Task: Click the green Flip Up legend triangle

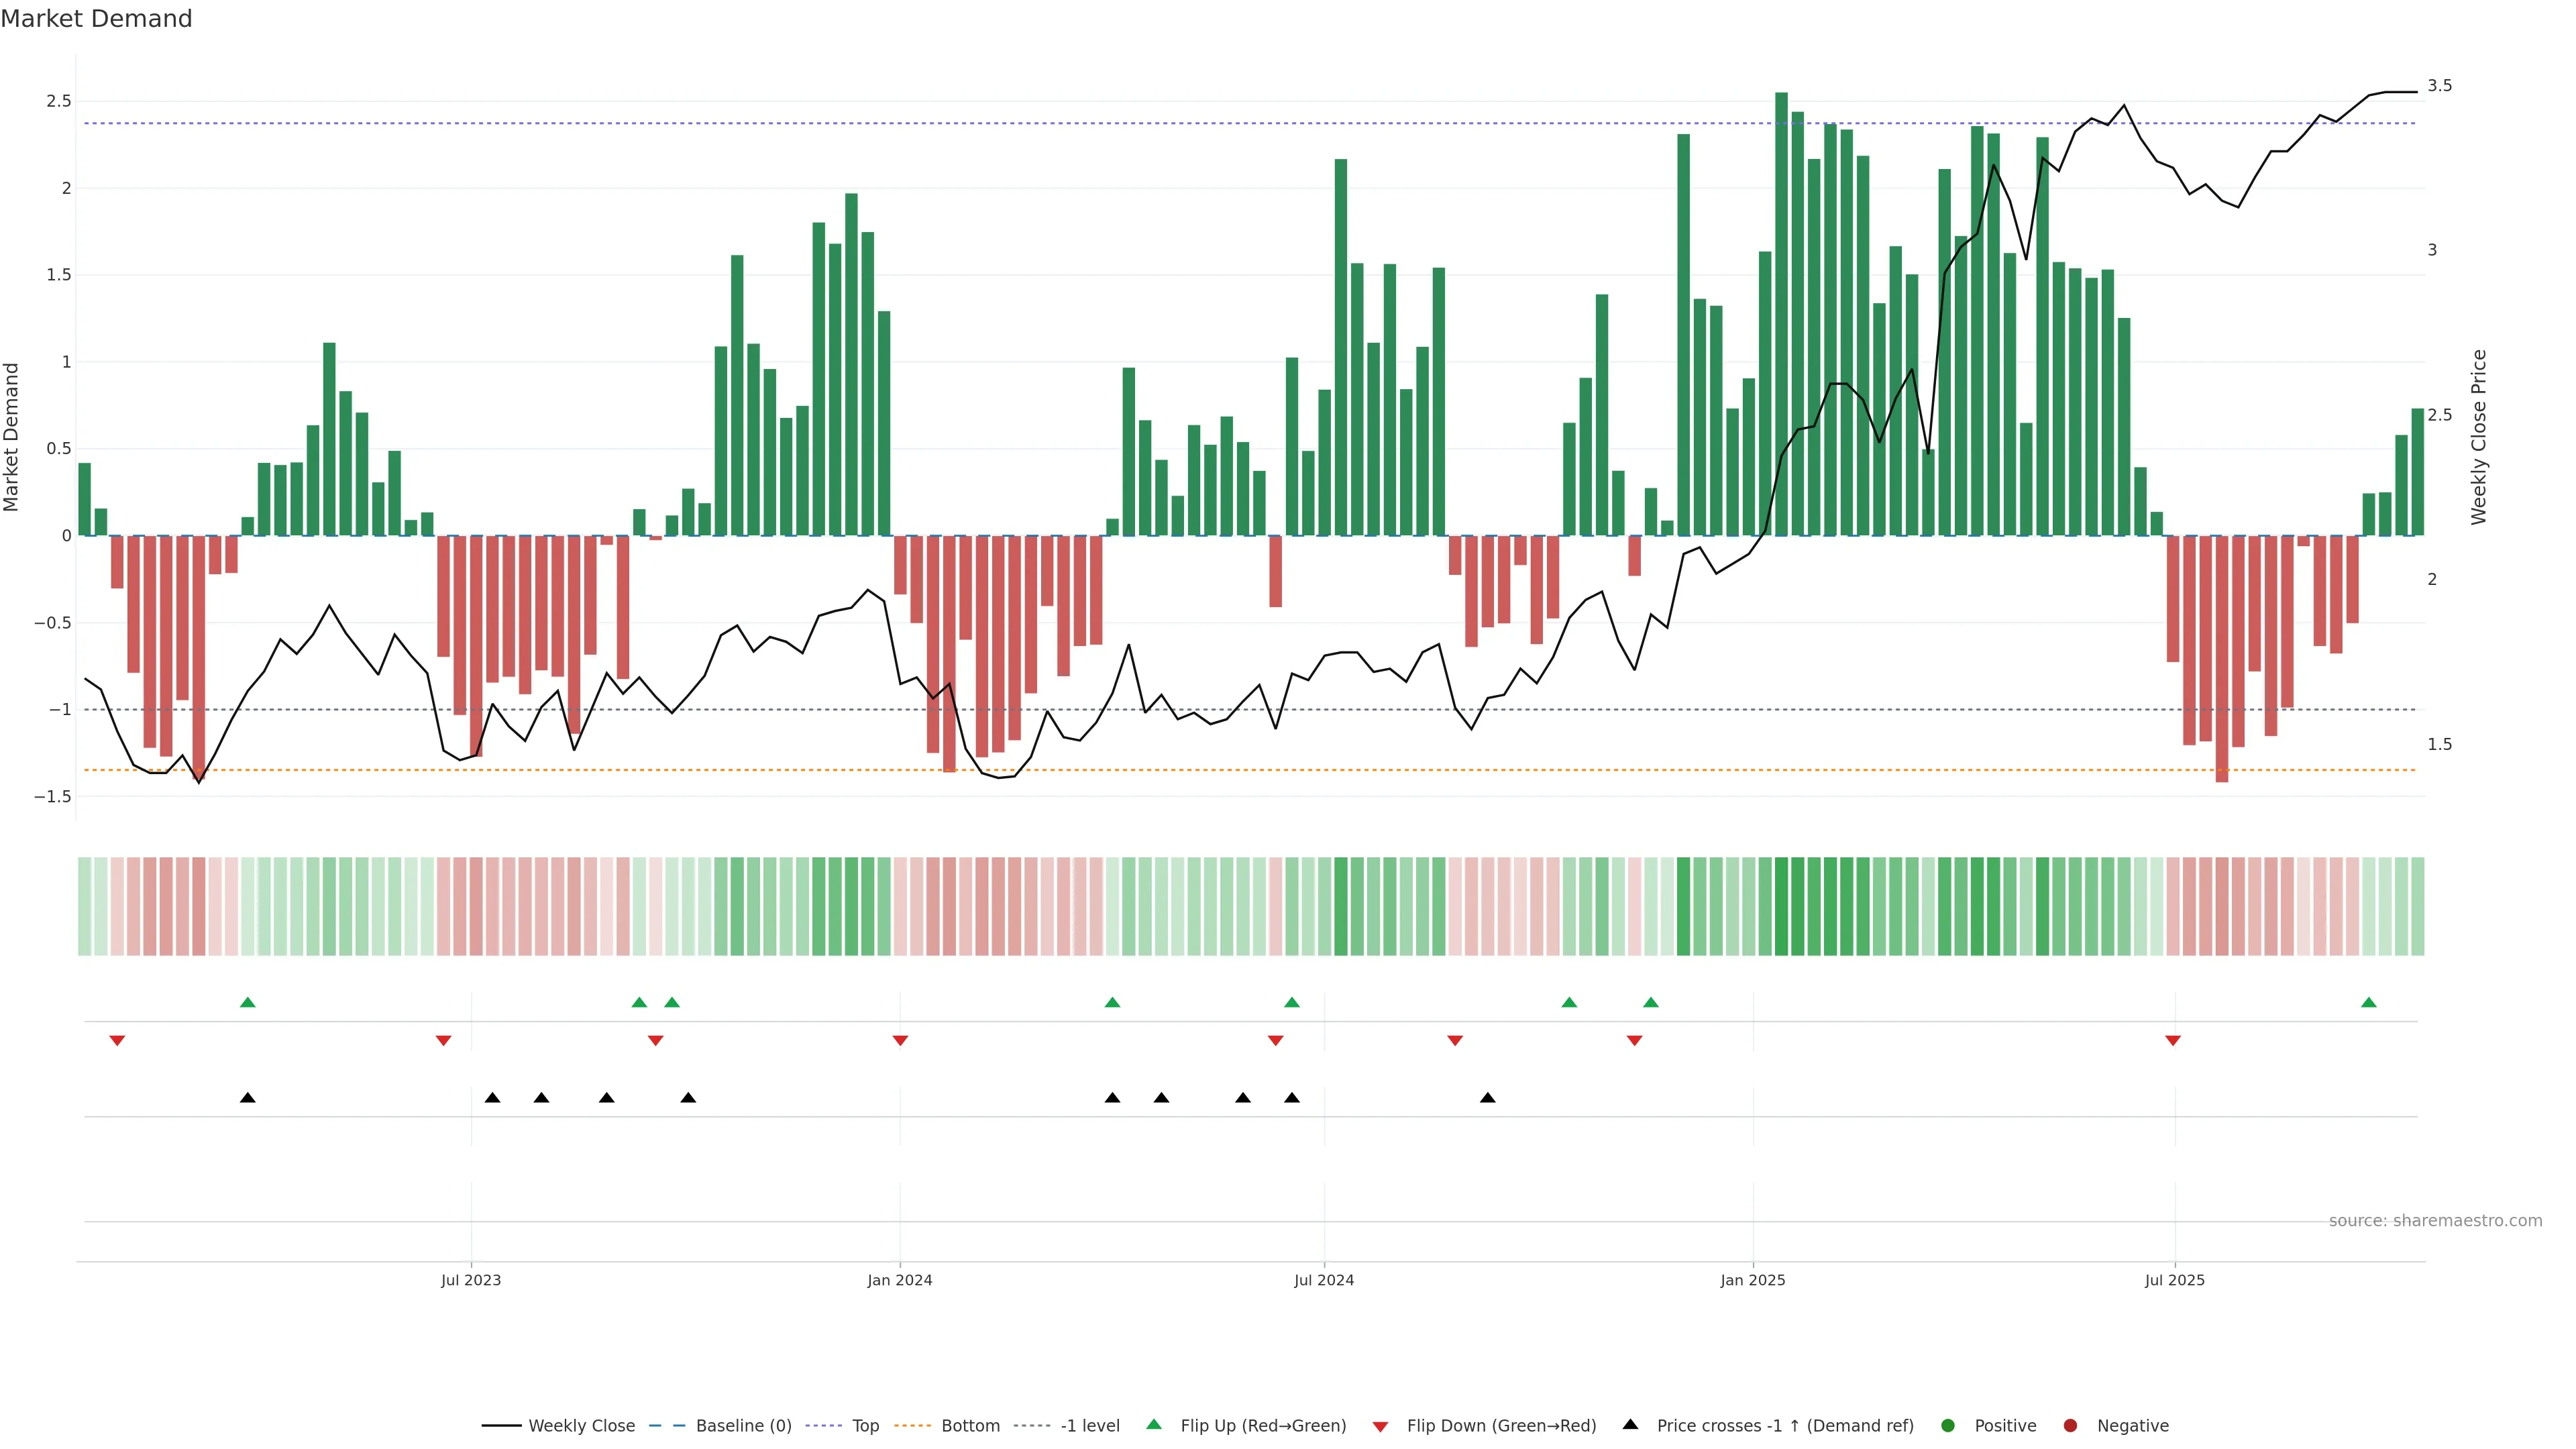Action: 1154,1425
